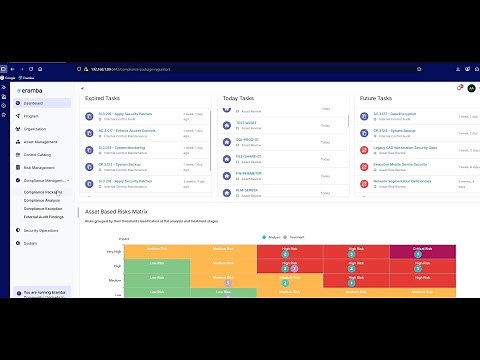
Task: Click the Critical Risk matrix cell
Action: pyautogui.click(x=422, y=252)
